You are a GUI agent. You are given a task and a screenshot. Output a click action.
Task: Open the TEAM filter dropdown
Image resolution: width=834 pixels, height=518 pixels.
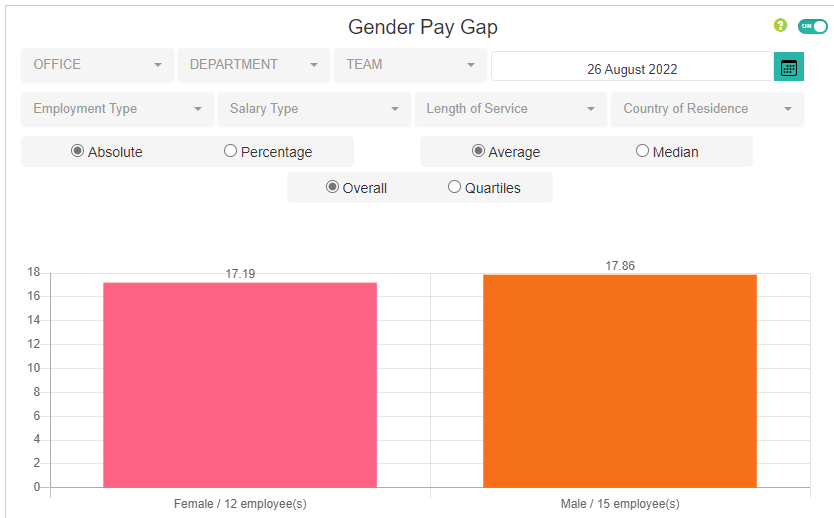410,65
